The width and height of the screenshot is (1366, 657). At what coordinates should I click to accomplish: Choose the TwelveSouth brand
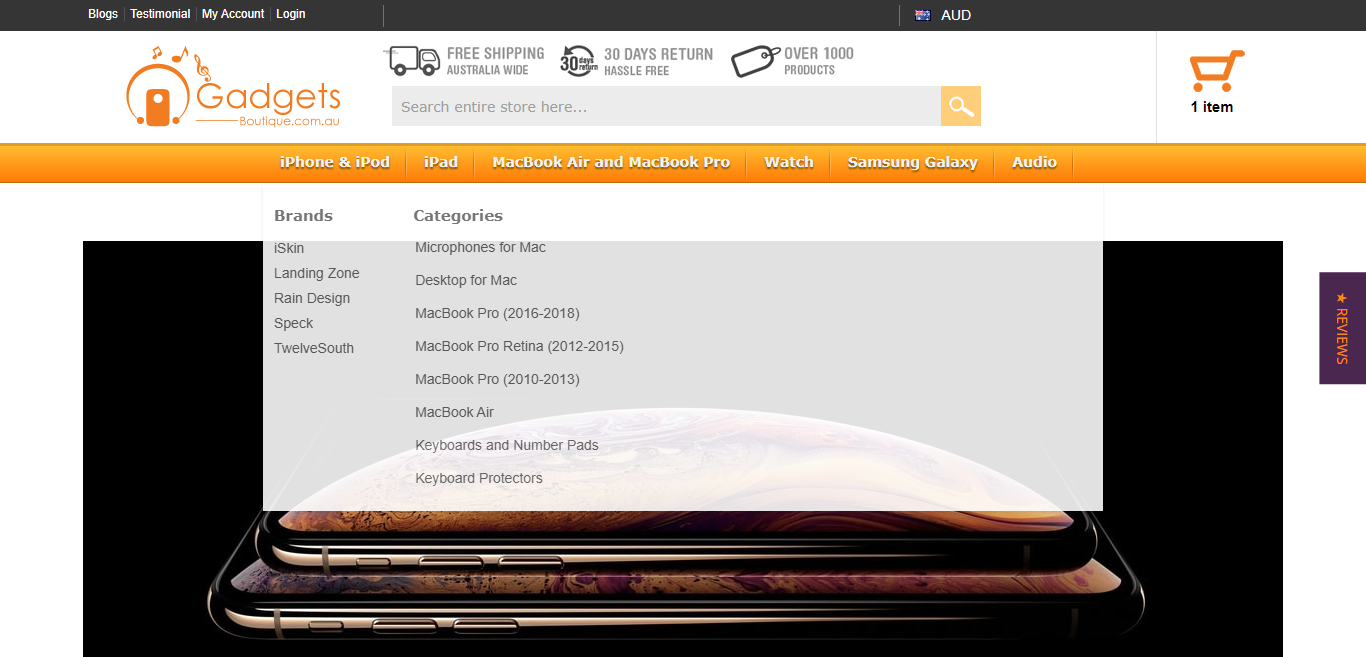point(314,348)
